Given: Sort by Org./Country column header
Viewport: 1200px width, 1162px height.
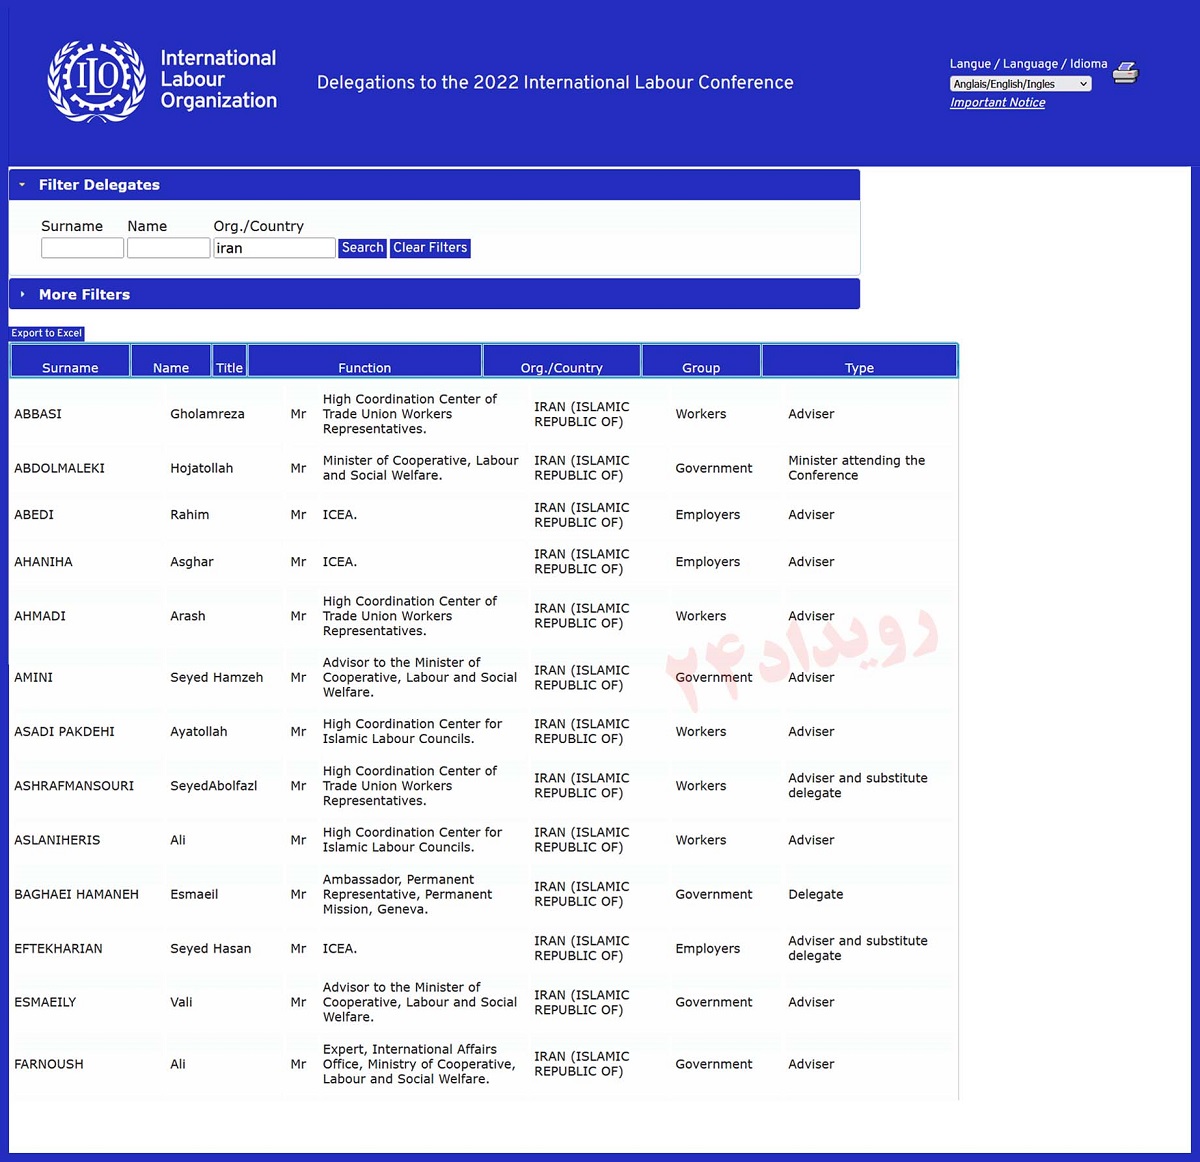Looking at the screenshot, I should click(561, 368).
